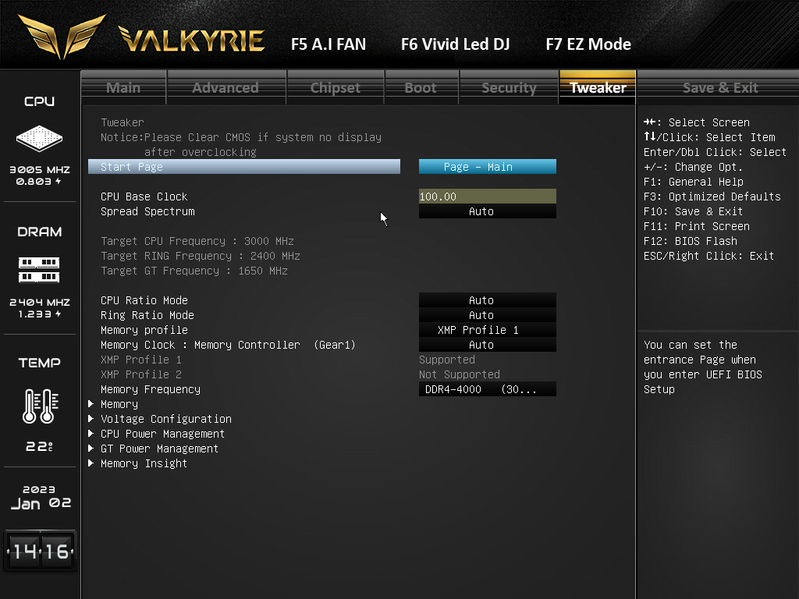Open the Chipset tab
Image resolution: width=799 pixels, height=599 pixels.
coord(335,88)
